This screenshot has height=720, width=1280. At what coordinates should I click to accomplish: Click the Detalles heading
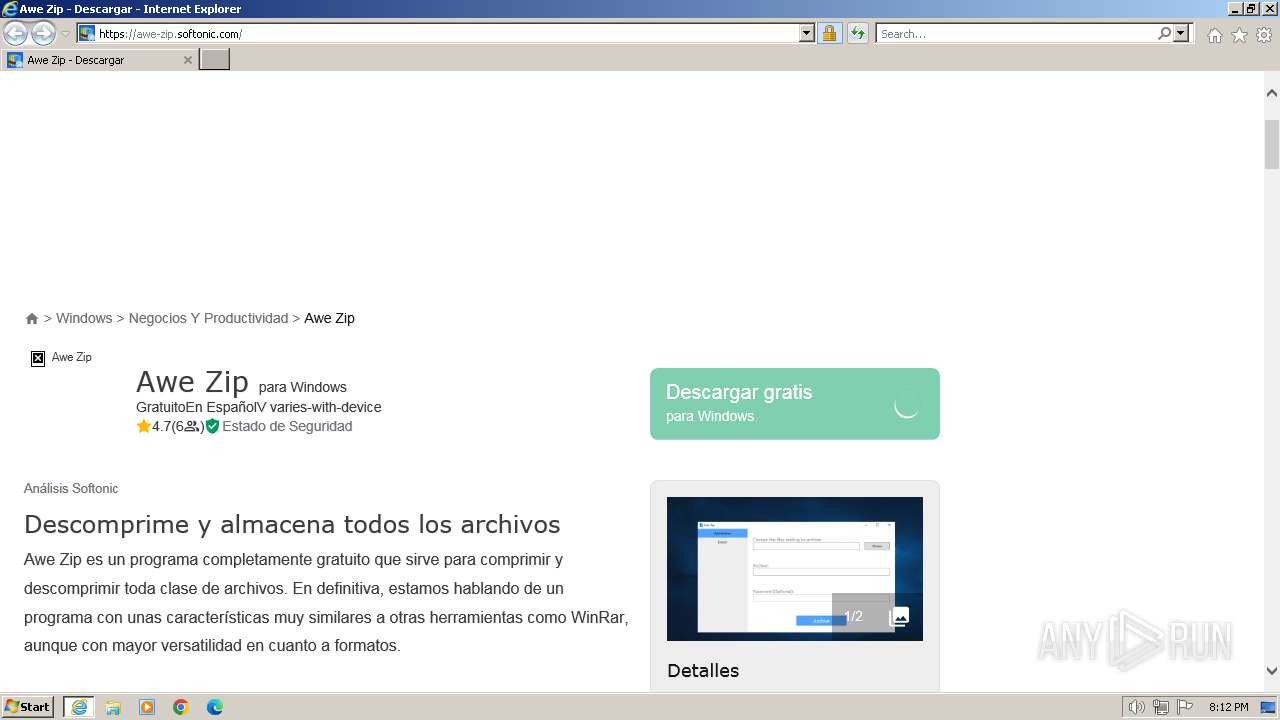point(703,671)
